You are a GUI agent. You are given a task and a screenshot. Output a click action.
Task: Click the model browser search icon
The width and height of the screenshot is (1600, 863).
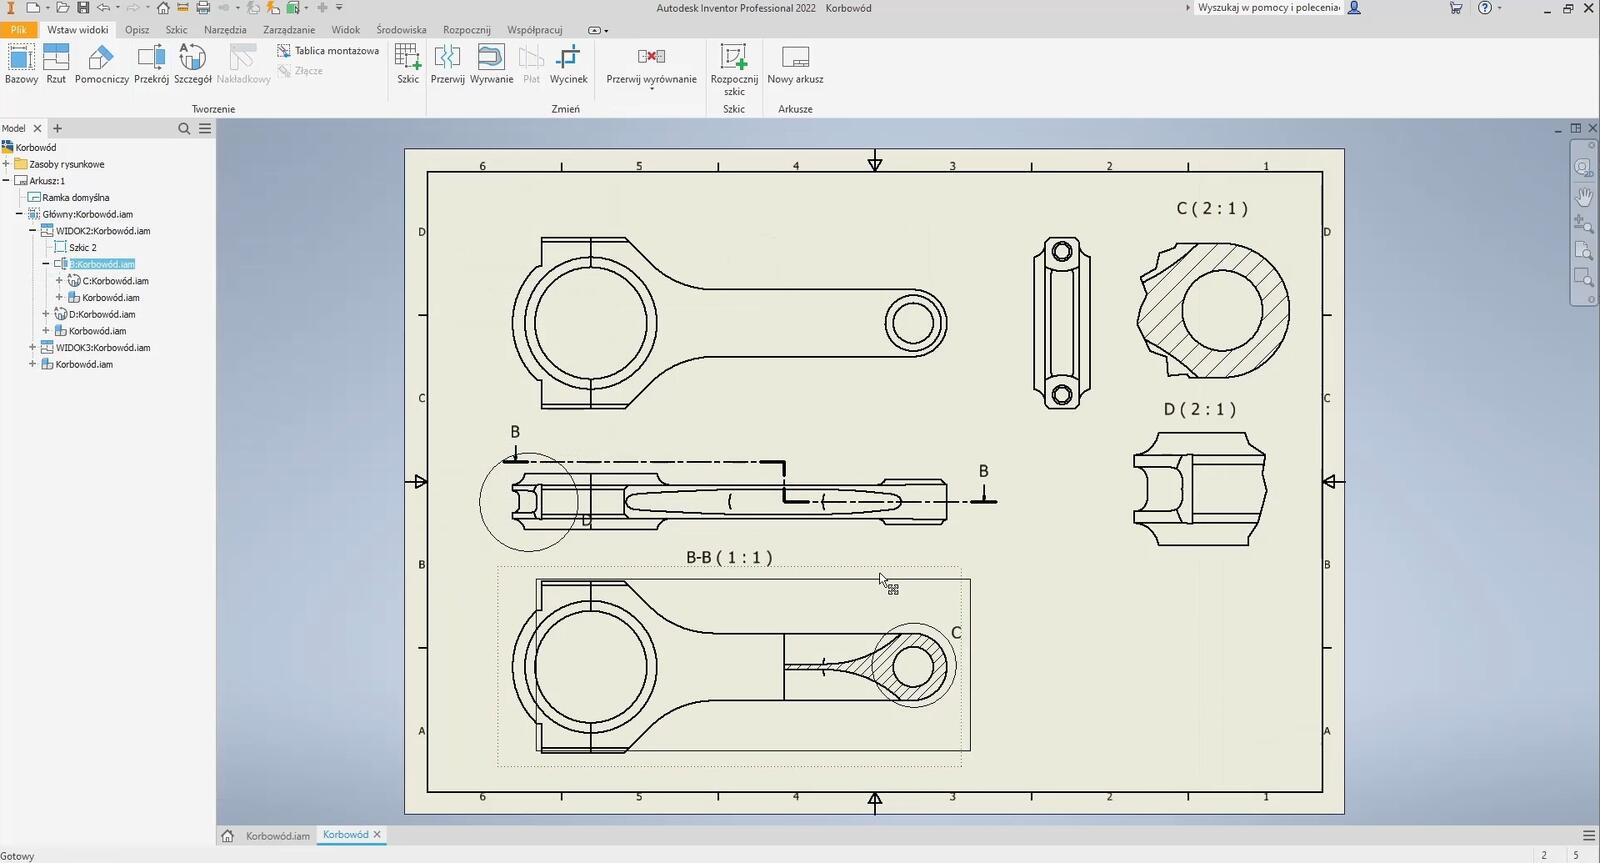(x=184, y=128)
